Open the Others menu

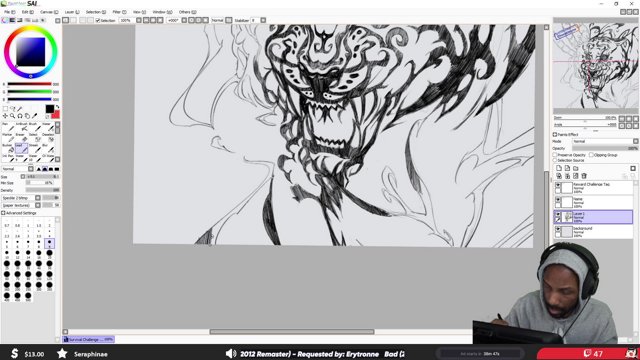(x=187, y=12)
